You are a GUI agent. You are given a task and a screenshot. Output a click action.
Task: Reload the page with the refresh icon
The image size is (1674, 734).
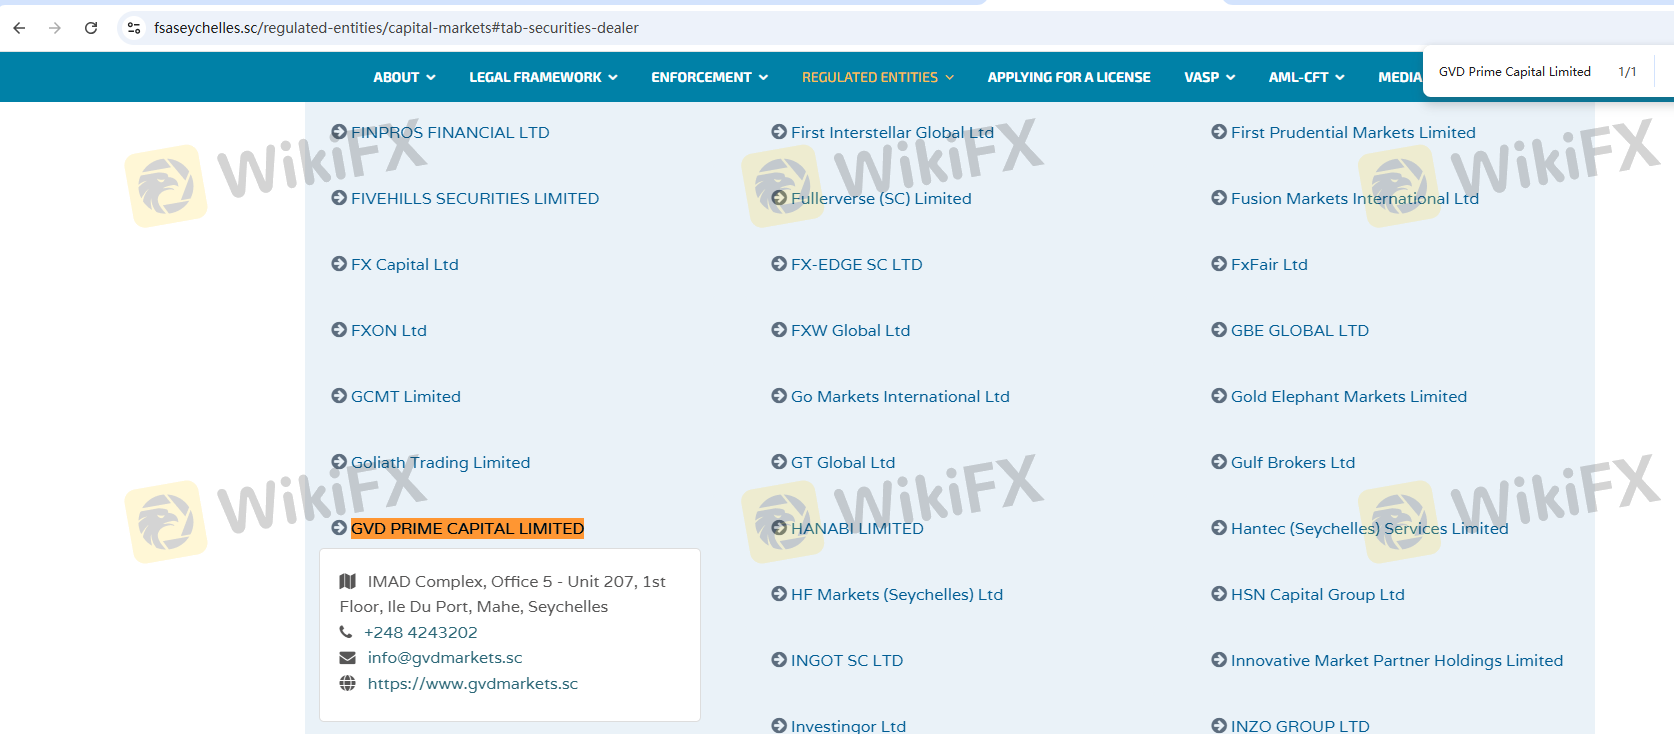click(91, 28)
